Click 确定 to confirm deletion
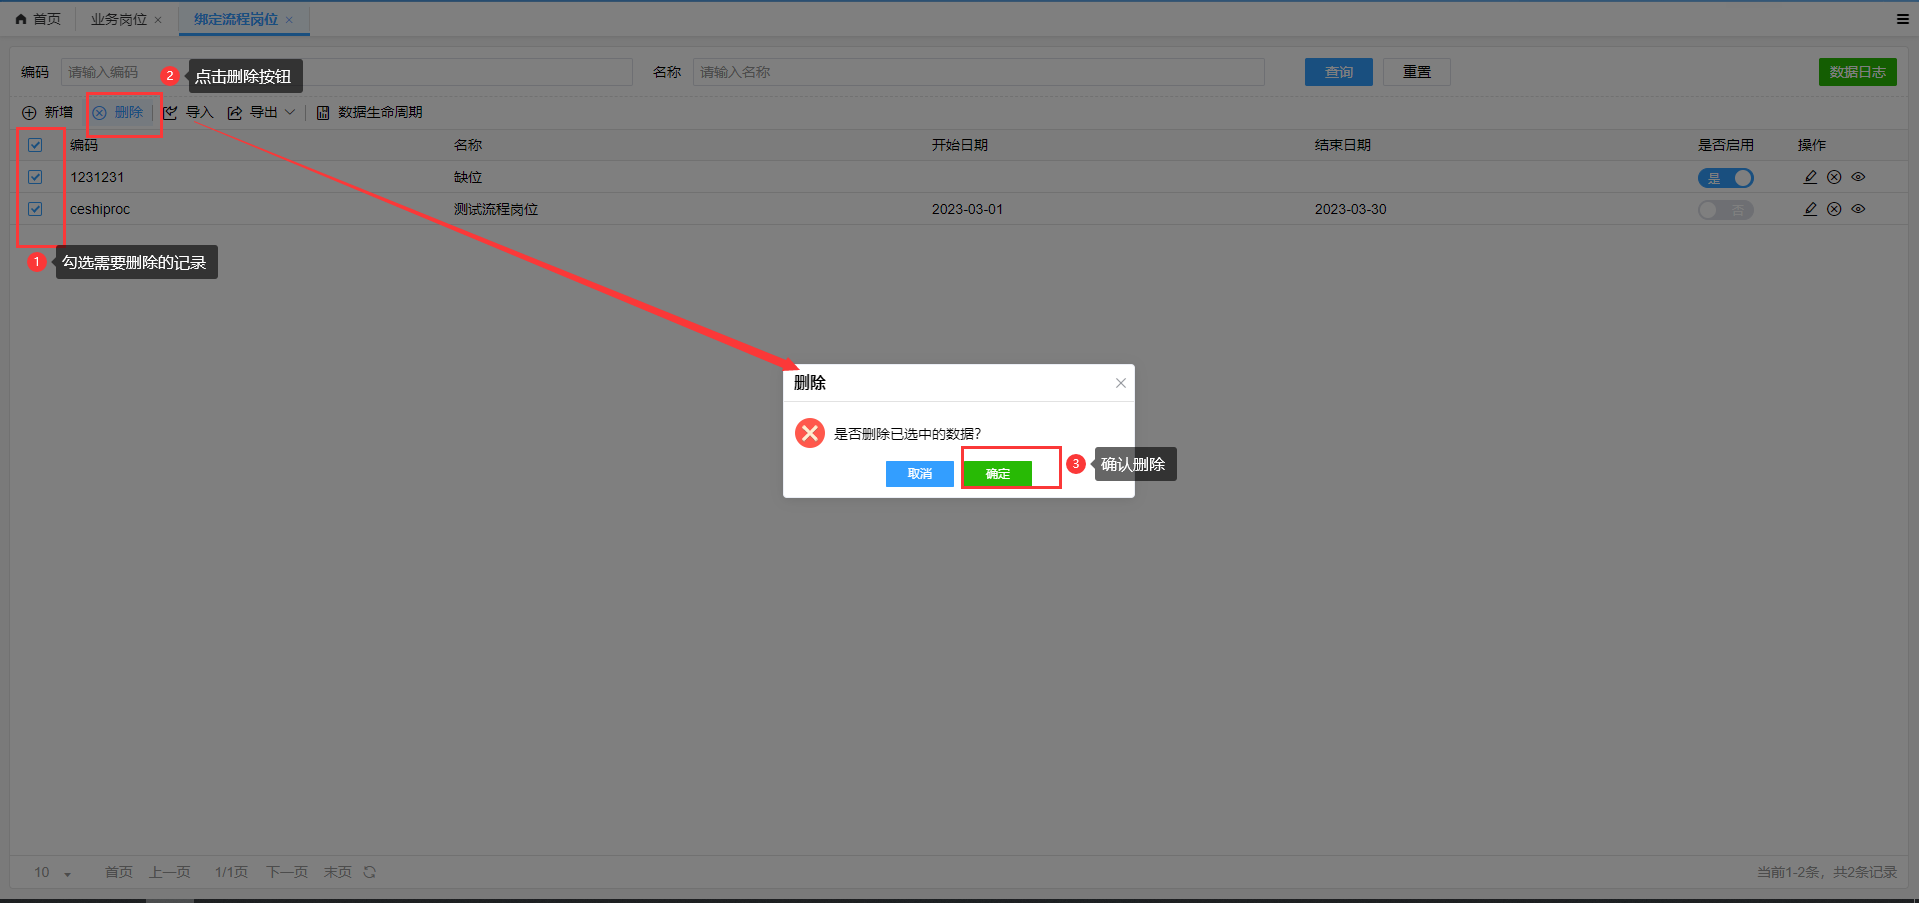The height and width of the screenshot is (903, 1919). [x=998, y=474]
